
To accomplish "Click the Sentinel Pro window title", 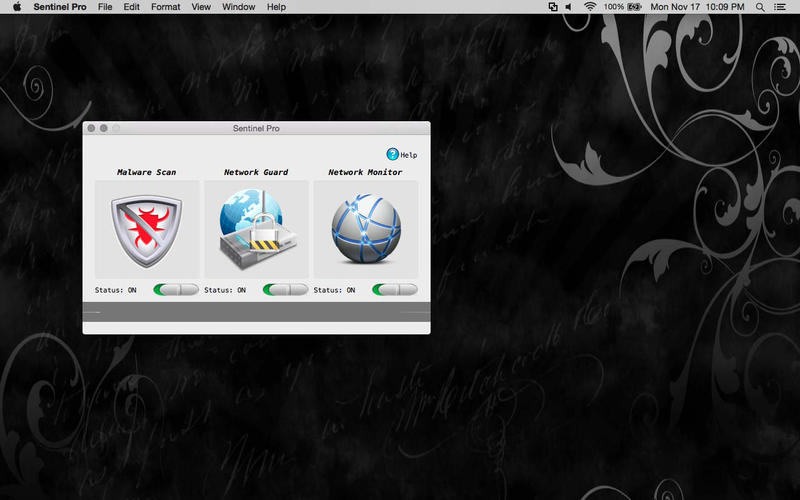I will pos(256,128).
